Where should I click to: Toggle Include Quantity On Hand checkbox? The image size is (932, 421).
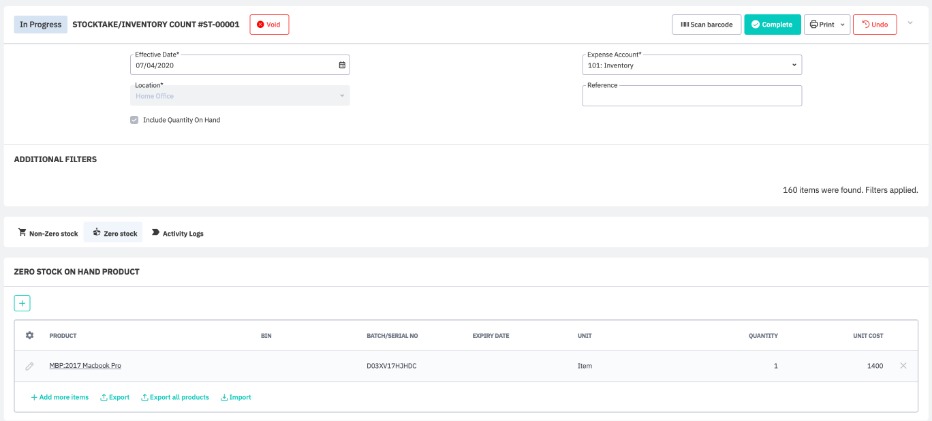coord(135,120)
